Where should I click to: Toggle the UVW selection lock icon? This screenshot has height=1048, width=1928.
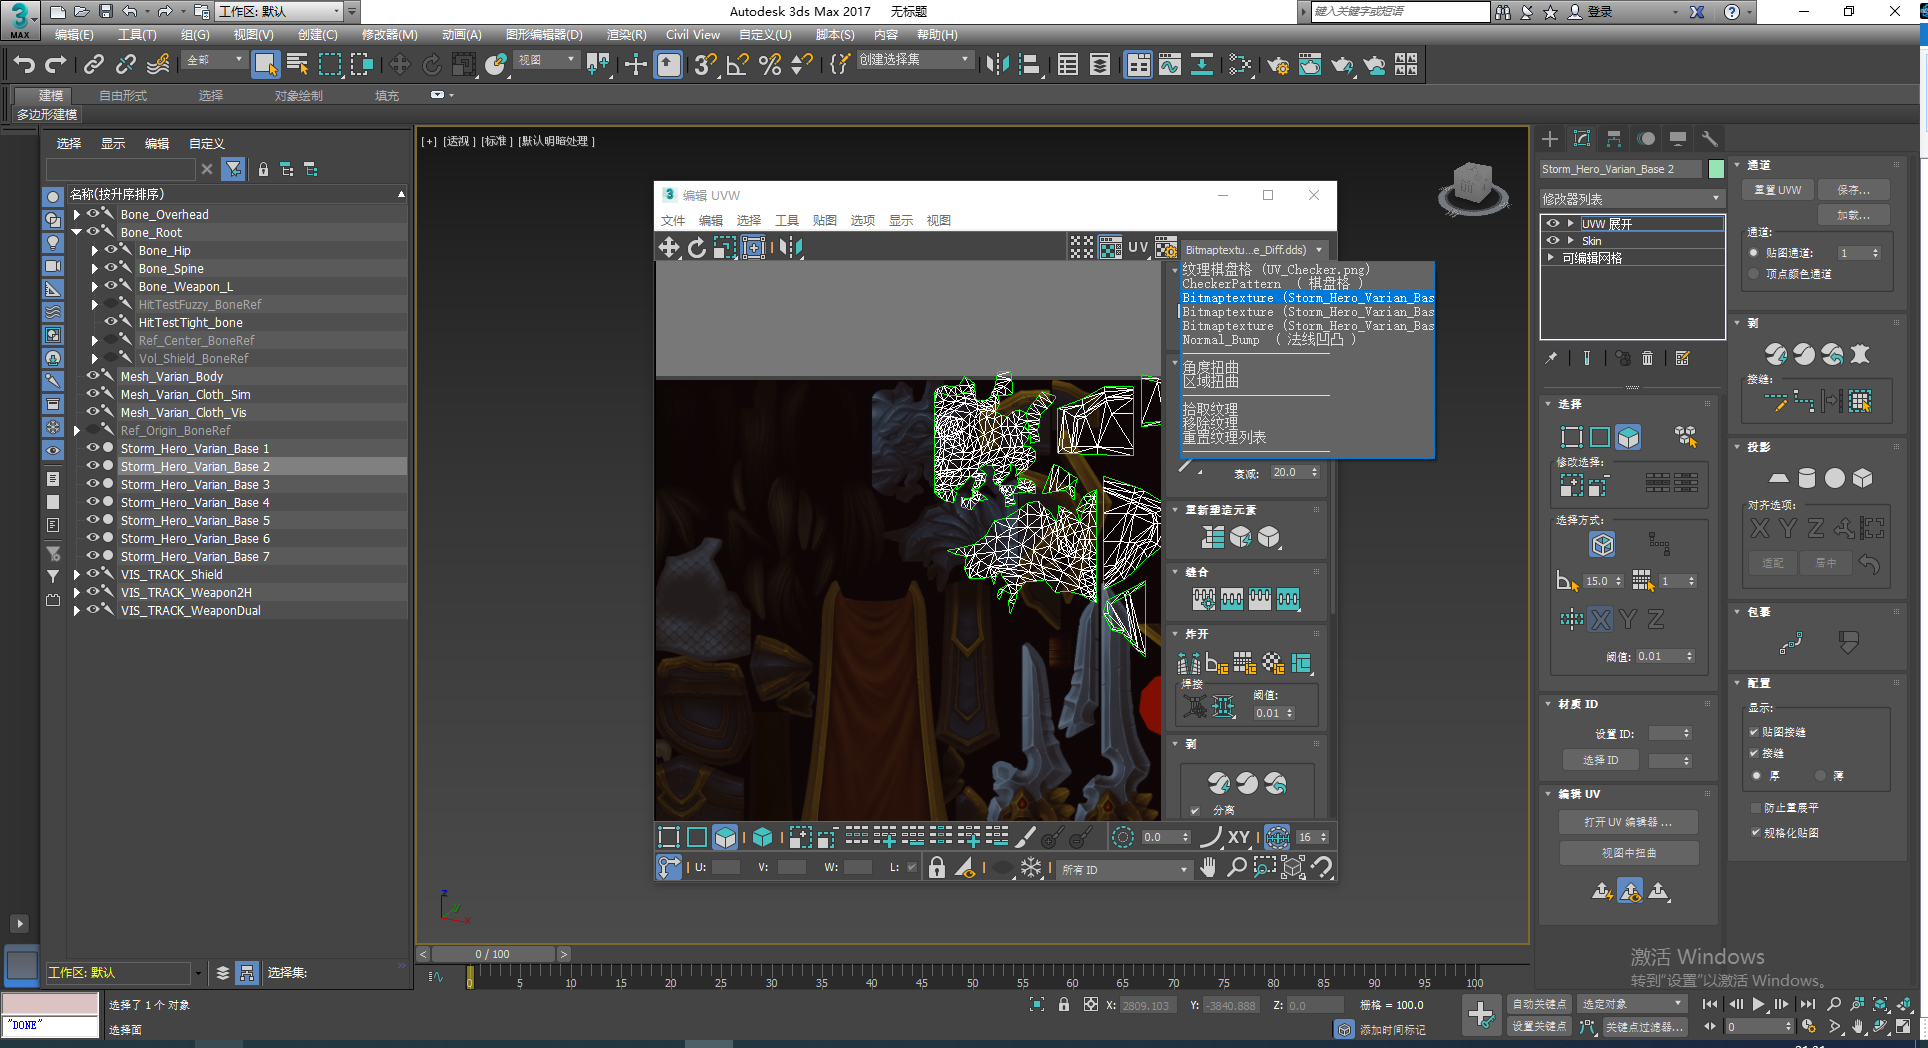tap(936, 867)
